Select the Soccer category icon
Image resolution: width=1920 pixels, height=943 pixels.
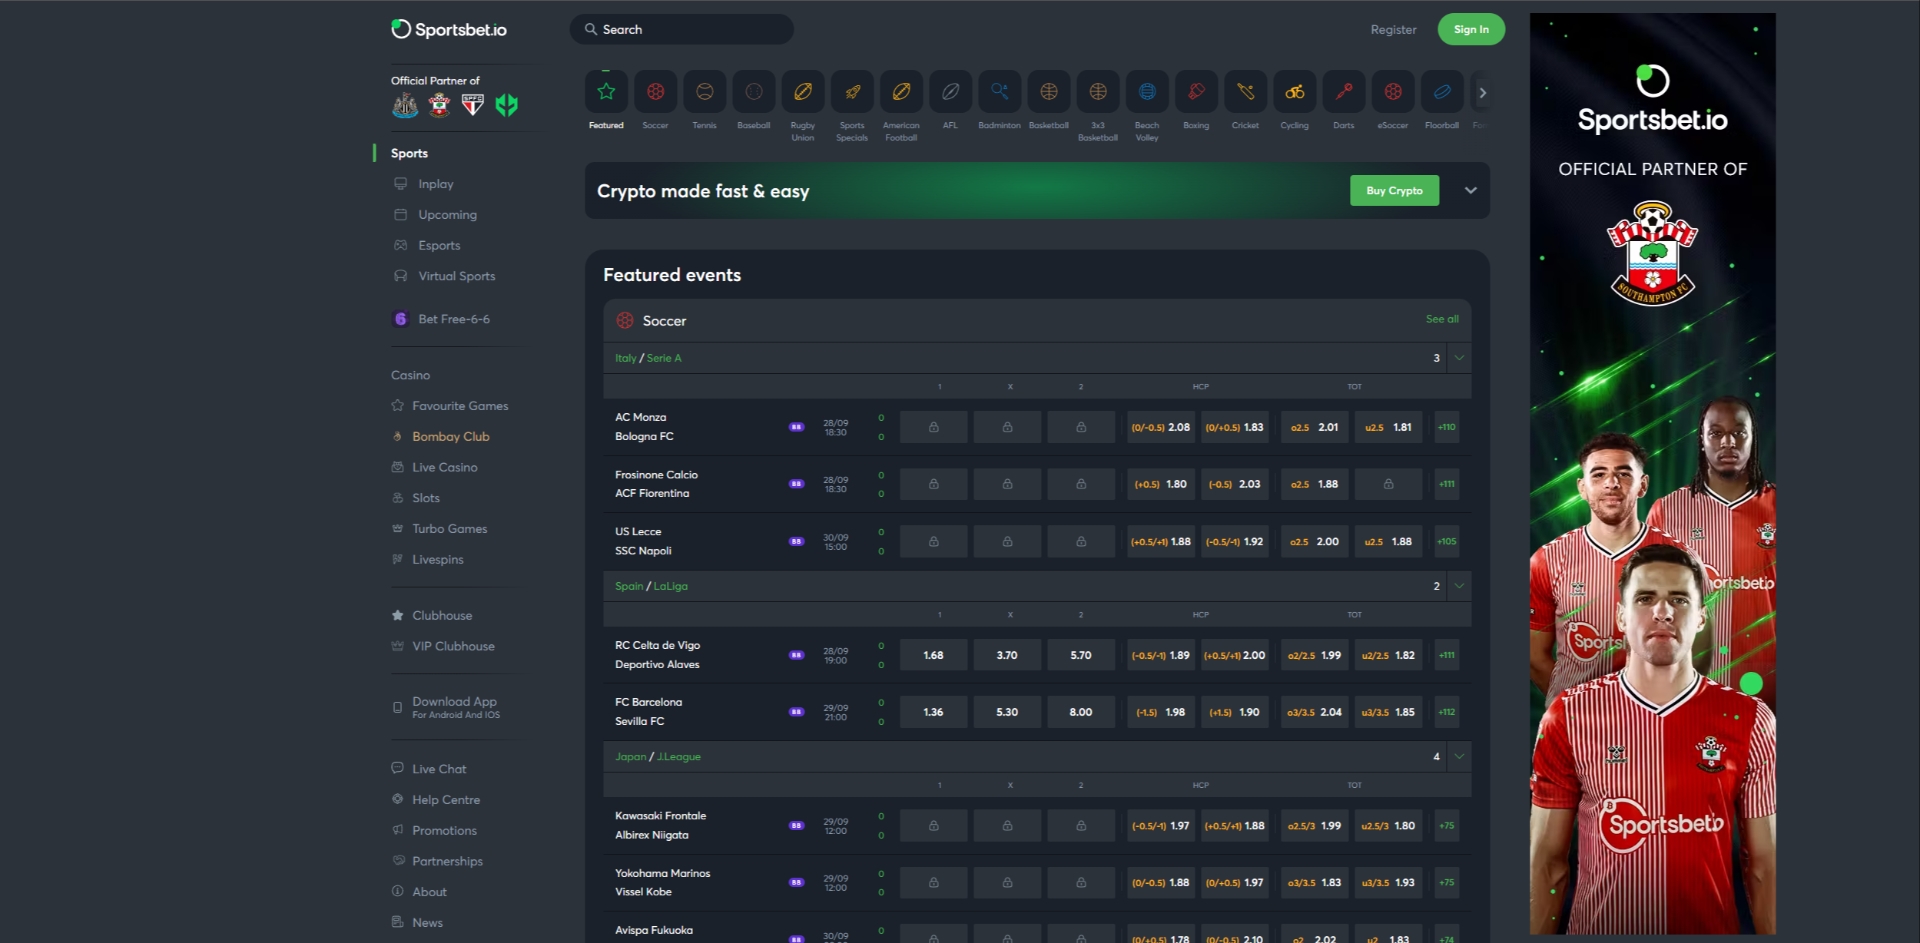655,92
